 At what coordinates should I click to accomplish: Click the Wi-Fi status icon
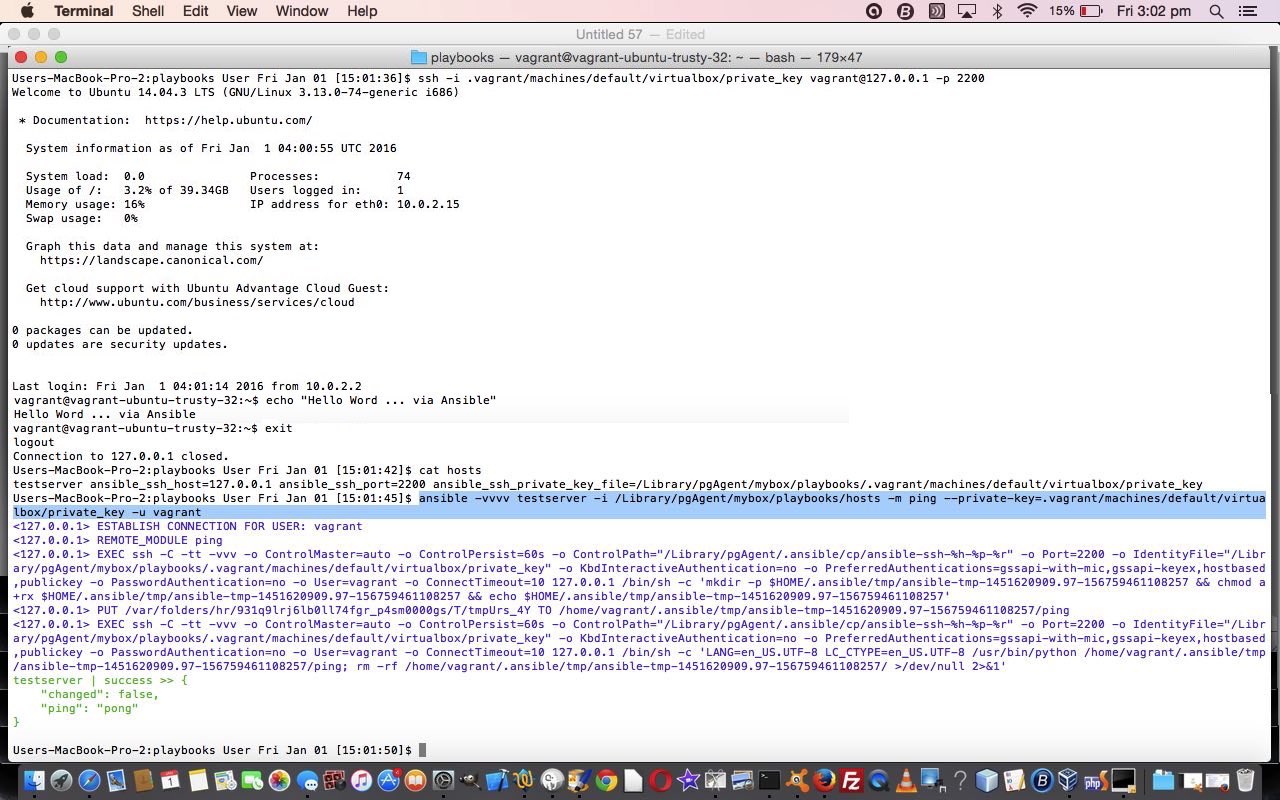tap(1027, 11)
